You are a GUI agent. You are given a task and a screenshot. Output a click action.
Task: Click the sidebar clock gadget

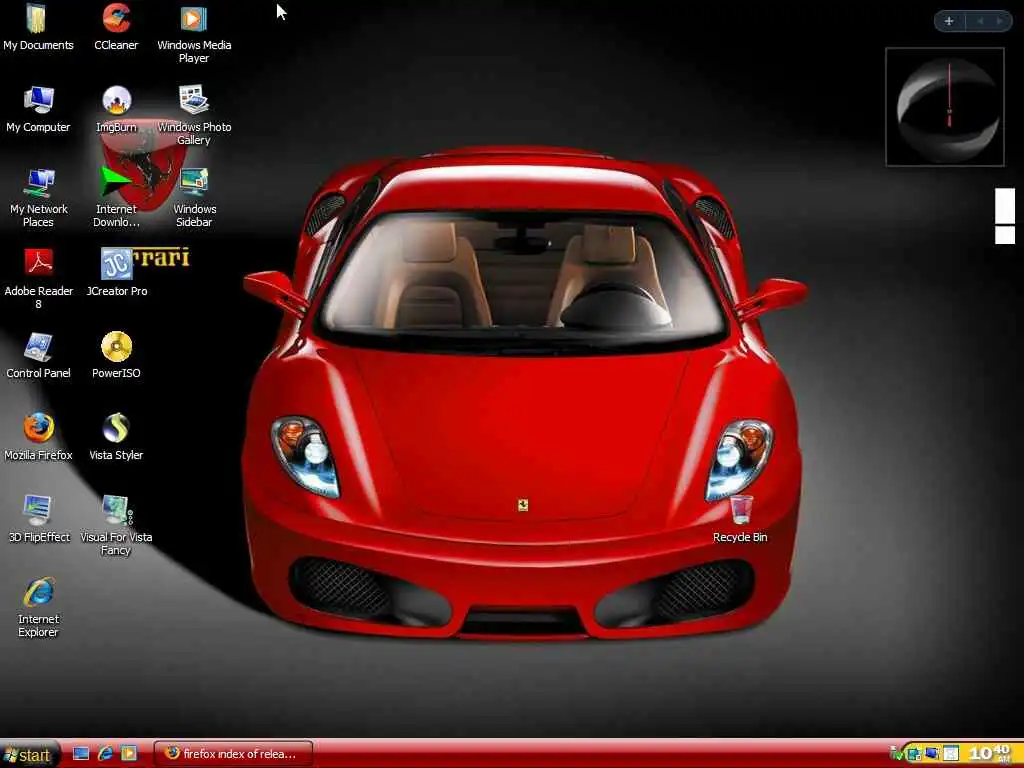(x=944, y=106)
